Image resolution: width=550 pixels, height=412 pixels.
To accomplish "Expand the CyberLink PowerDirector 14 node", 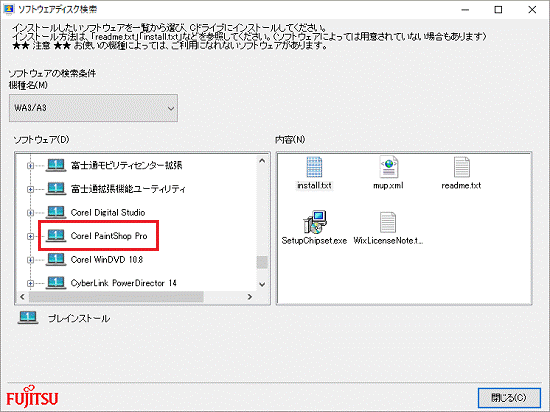I will [31, 283].
